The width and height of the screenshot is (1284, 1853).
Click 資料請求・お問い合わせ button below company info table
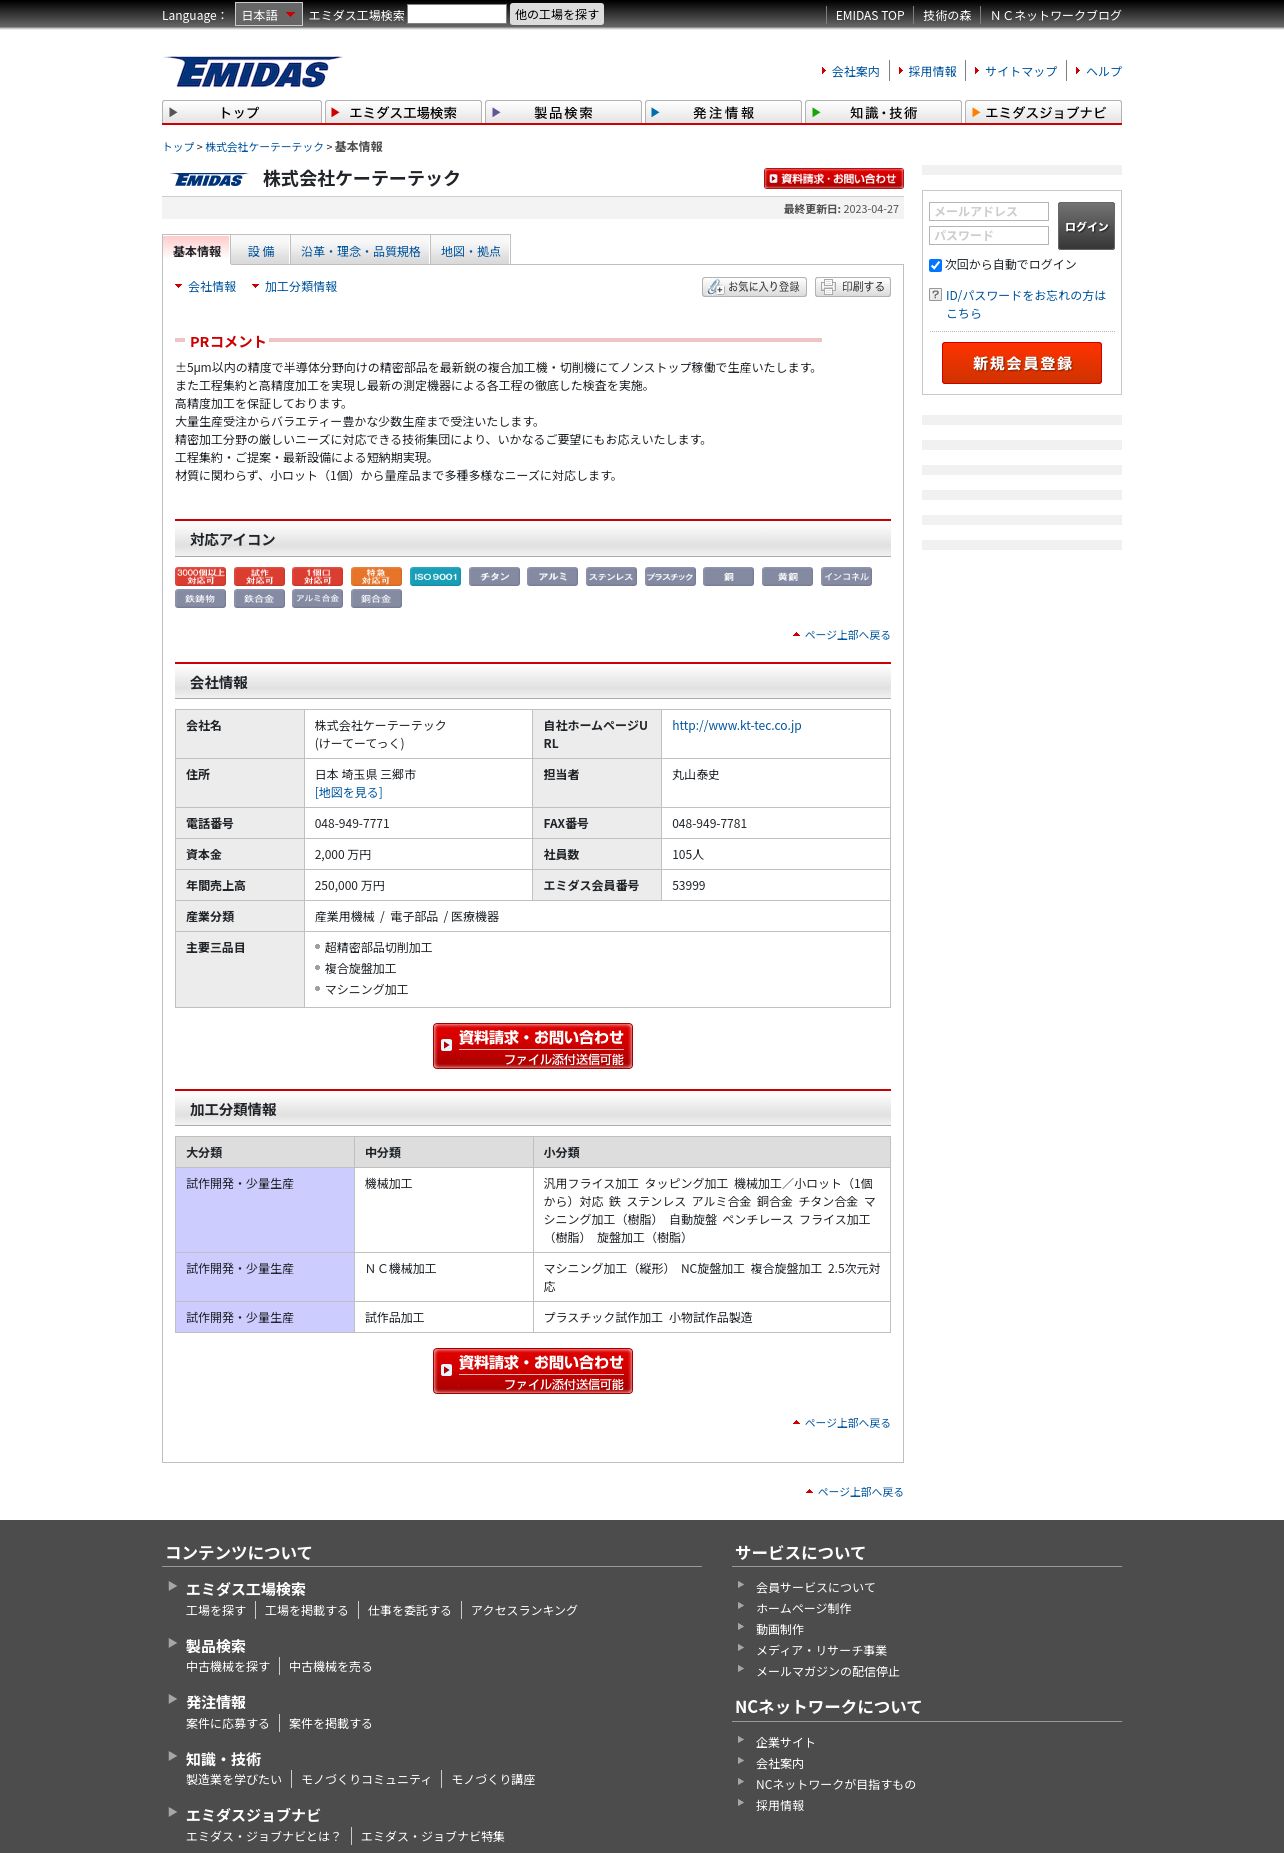533,1046
